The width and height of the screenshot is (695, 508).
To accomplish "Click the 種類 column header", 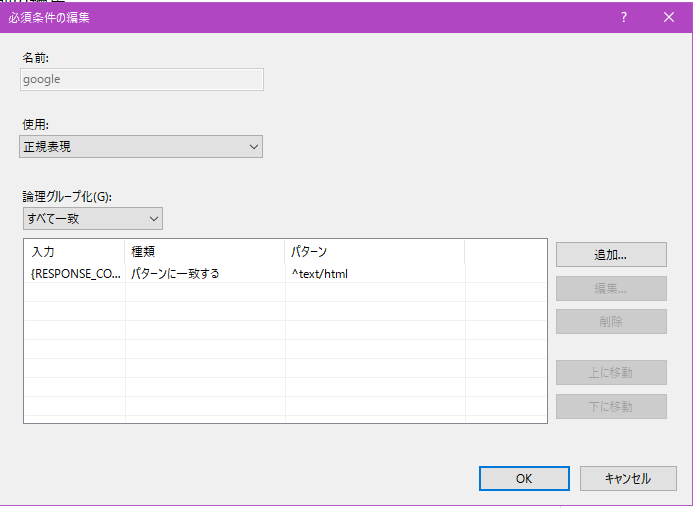I will pyautogui.click(x=205, y=252).
